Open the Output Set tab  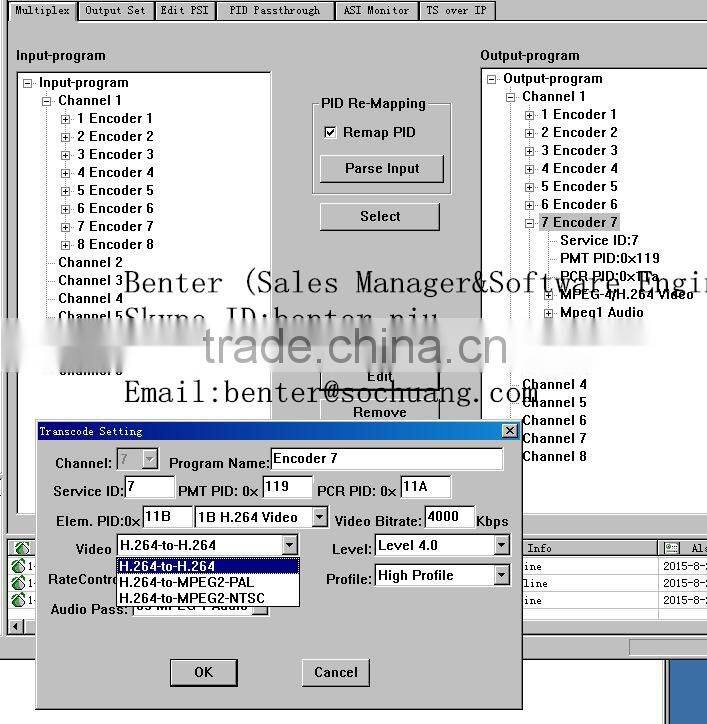pos(115,10)
